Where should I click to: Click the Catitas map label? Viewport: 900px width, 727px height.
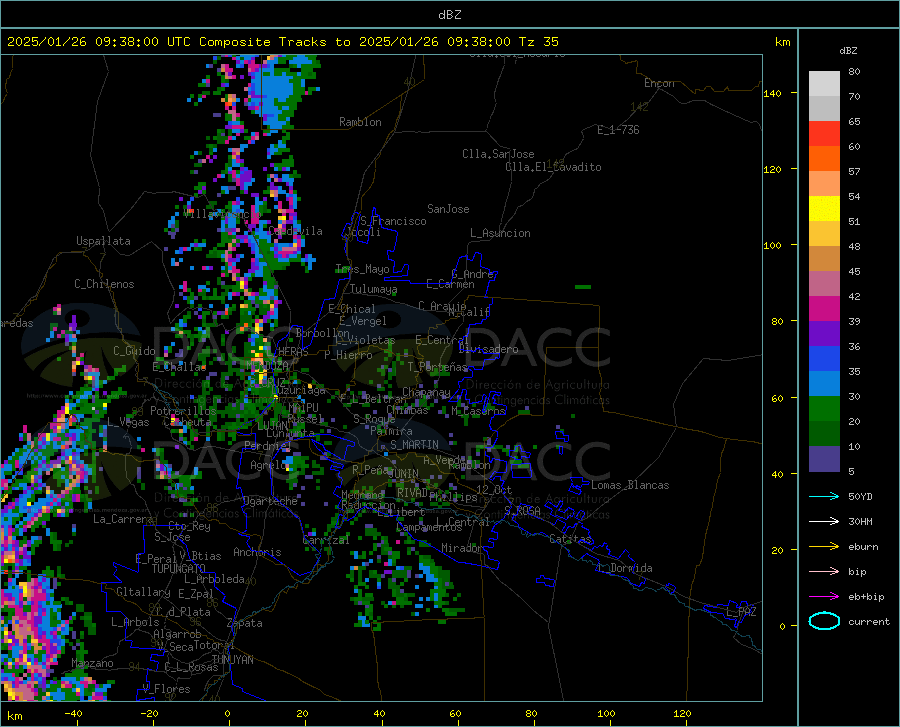tap(571, 539)
